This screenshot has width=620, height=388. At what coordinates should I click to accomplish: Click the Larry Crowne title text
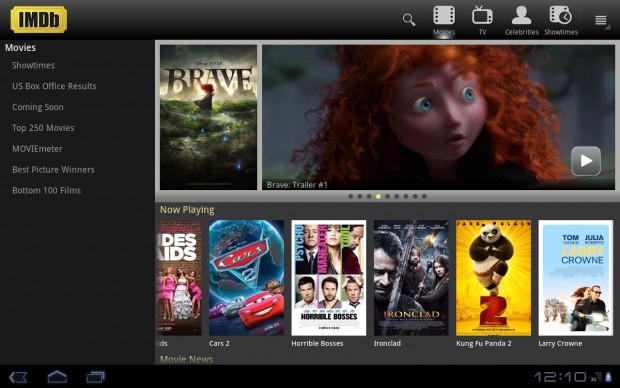(x=560, y=344)
